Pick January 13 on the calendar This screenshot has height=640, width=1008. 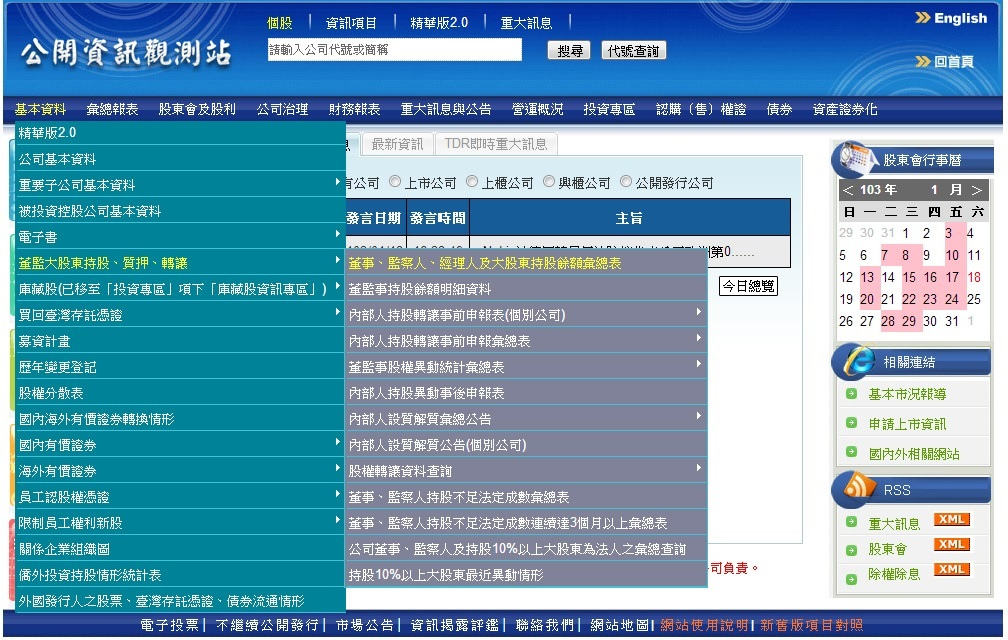pyautogui.click(x=867, y=277)
